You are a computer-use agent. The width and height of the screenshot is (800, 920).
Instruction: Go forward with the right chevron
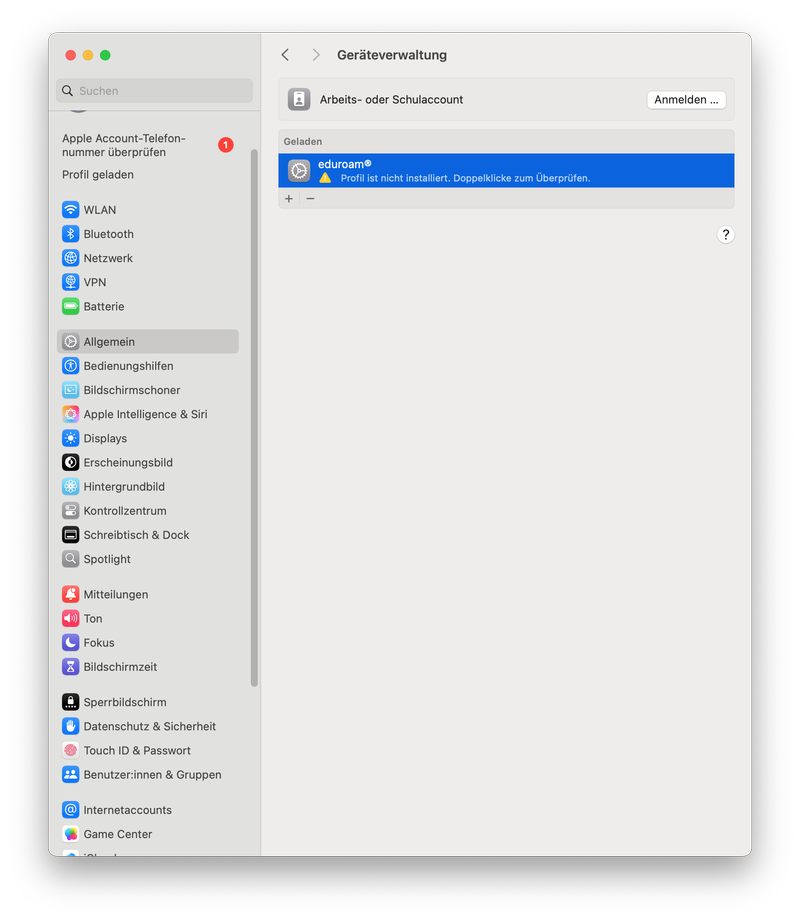click(316, 55)
